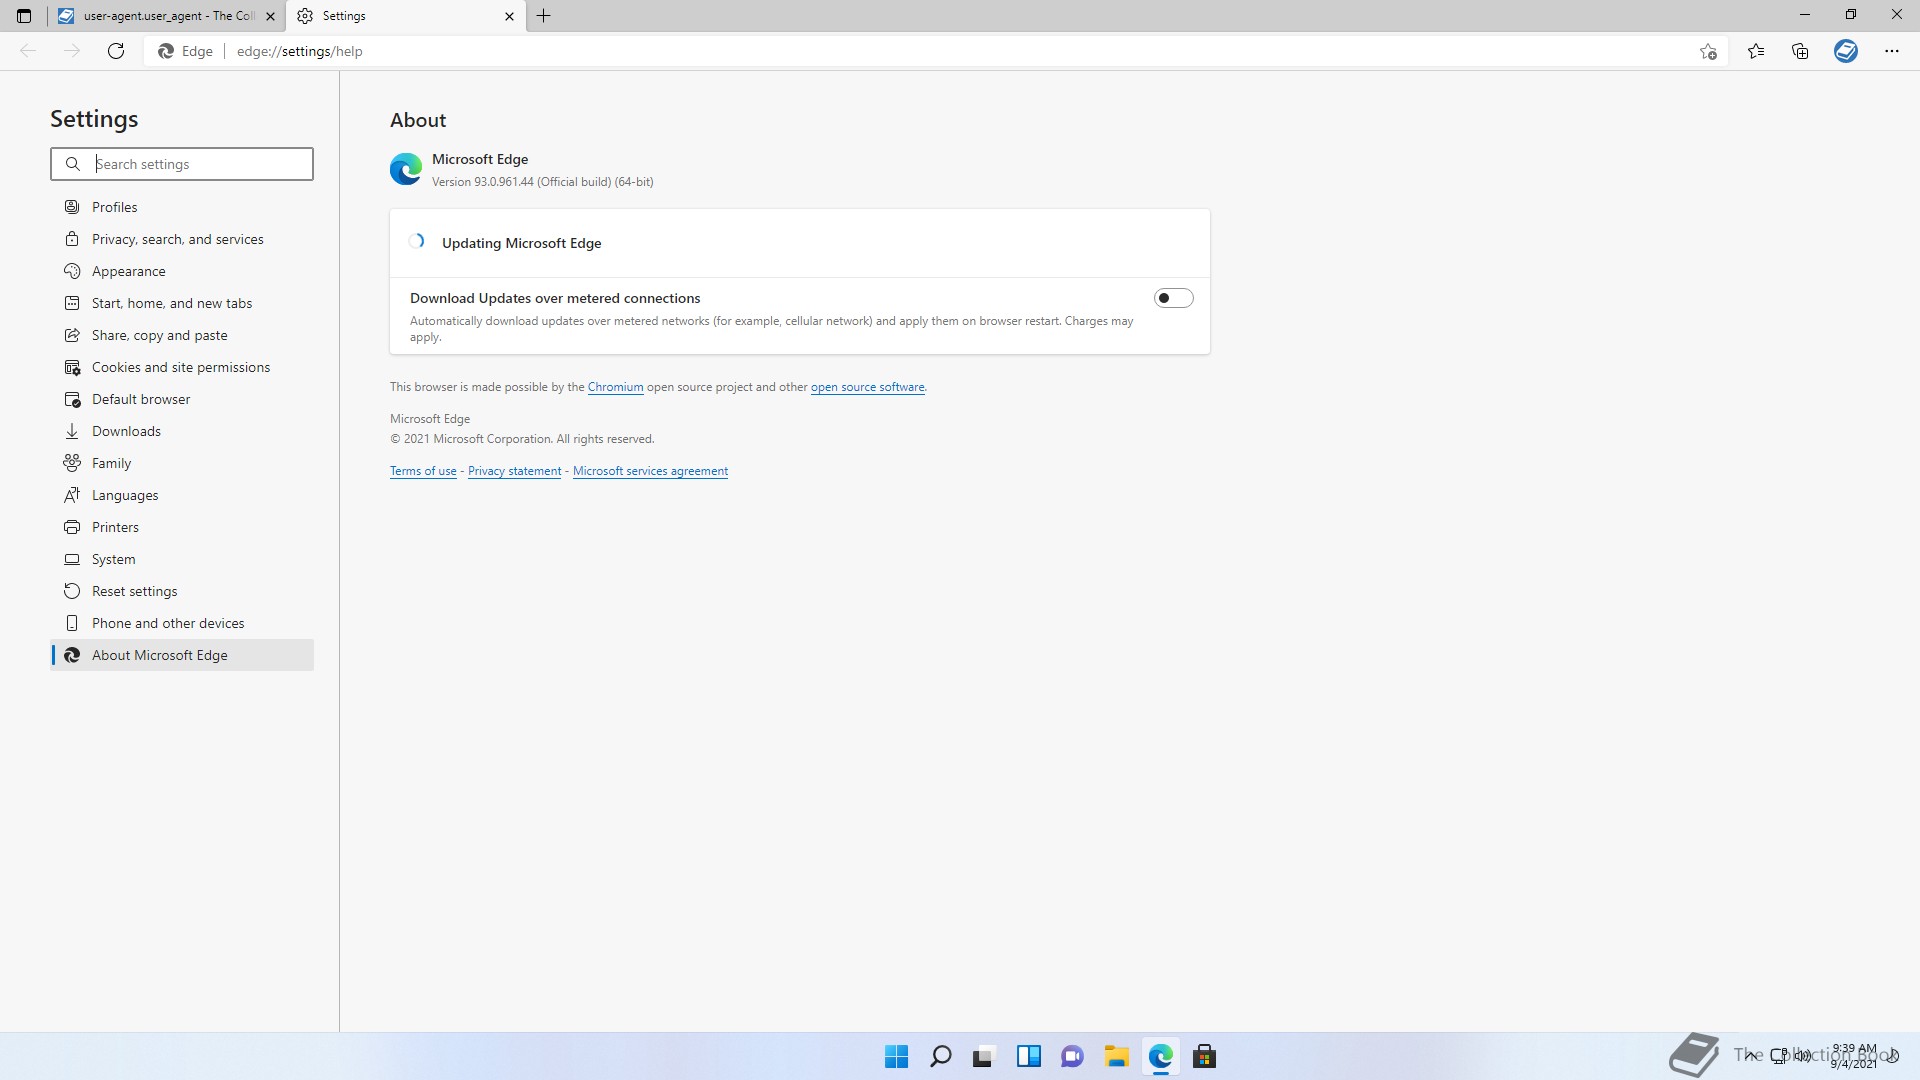
Task: Open Phone and other devices settings
Action: point(182,623)
